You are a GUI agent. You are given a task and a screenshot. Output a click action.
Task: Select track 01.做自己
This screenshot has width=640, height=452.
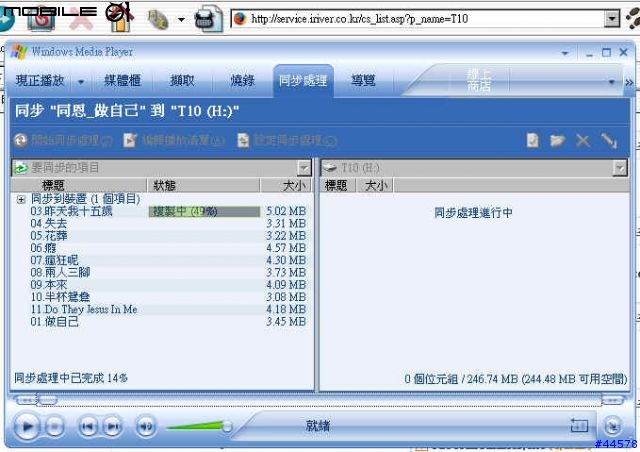click(54, 321)
